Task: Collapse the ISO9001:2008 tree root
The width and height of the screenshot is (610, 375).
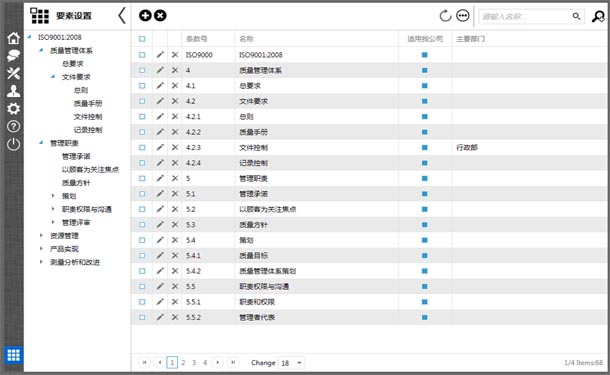Action: click(29, 37)
